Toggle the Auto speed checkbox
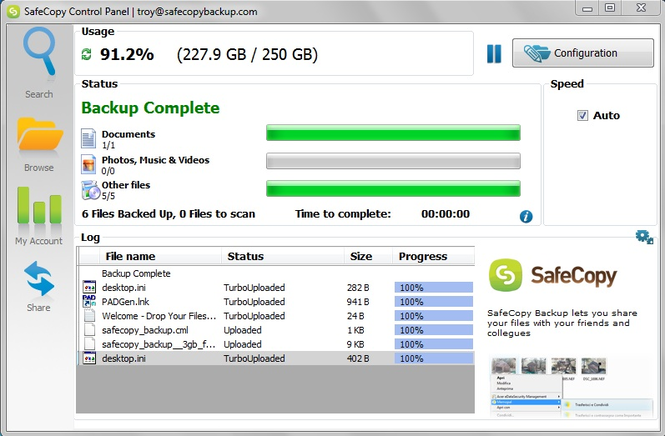665x436 pixels. [x=583, y=116]
